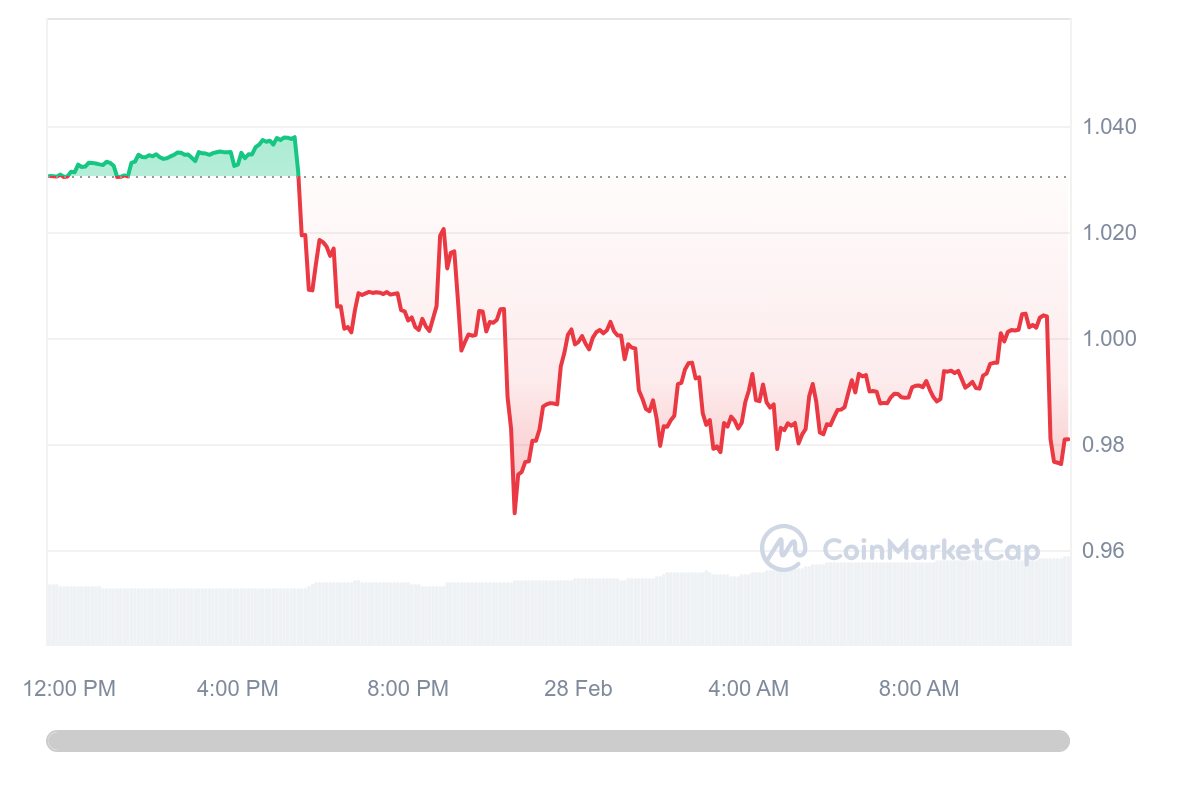Click the CoinMarketCap logo icon
The width and height of the screenshot is (1200, 800).
pyautogui.click(x=784, y=548)
